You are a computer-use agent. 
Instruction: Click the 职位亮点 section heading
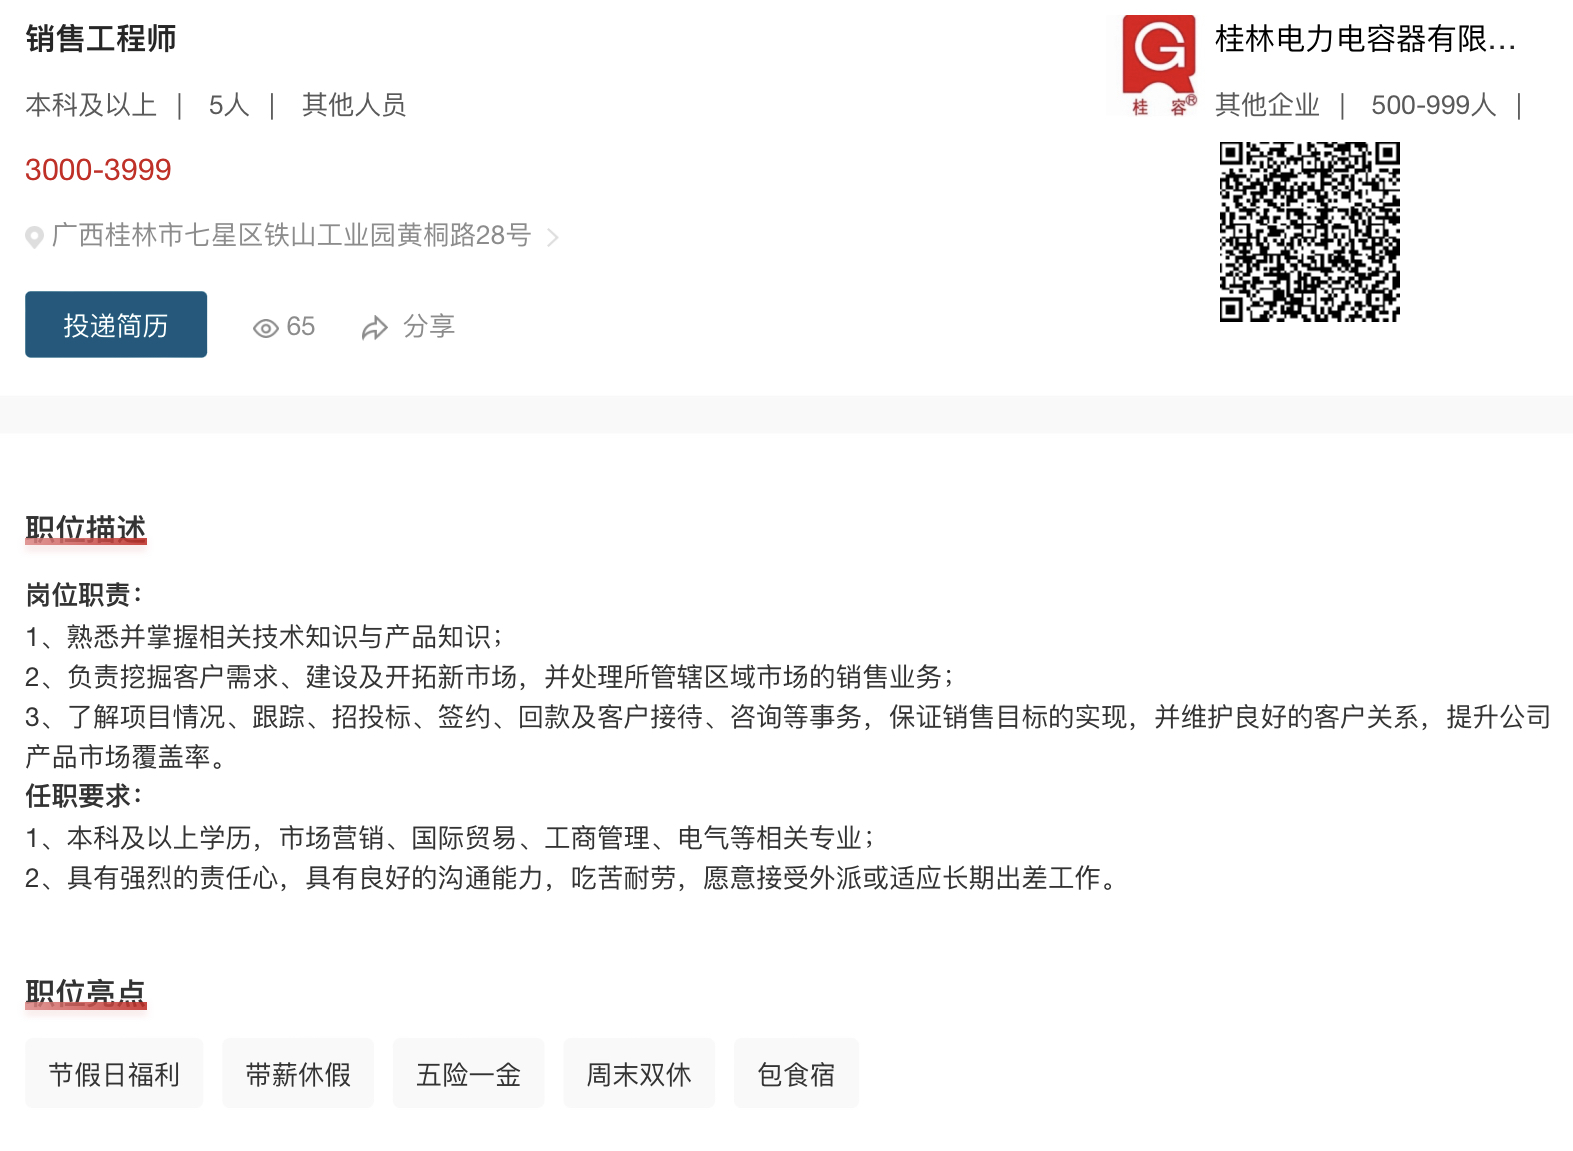click(86, 992)
